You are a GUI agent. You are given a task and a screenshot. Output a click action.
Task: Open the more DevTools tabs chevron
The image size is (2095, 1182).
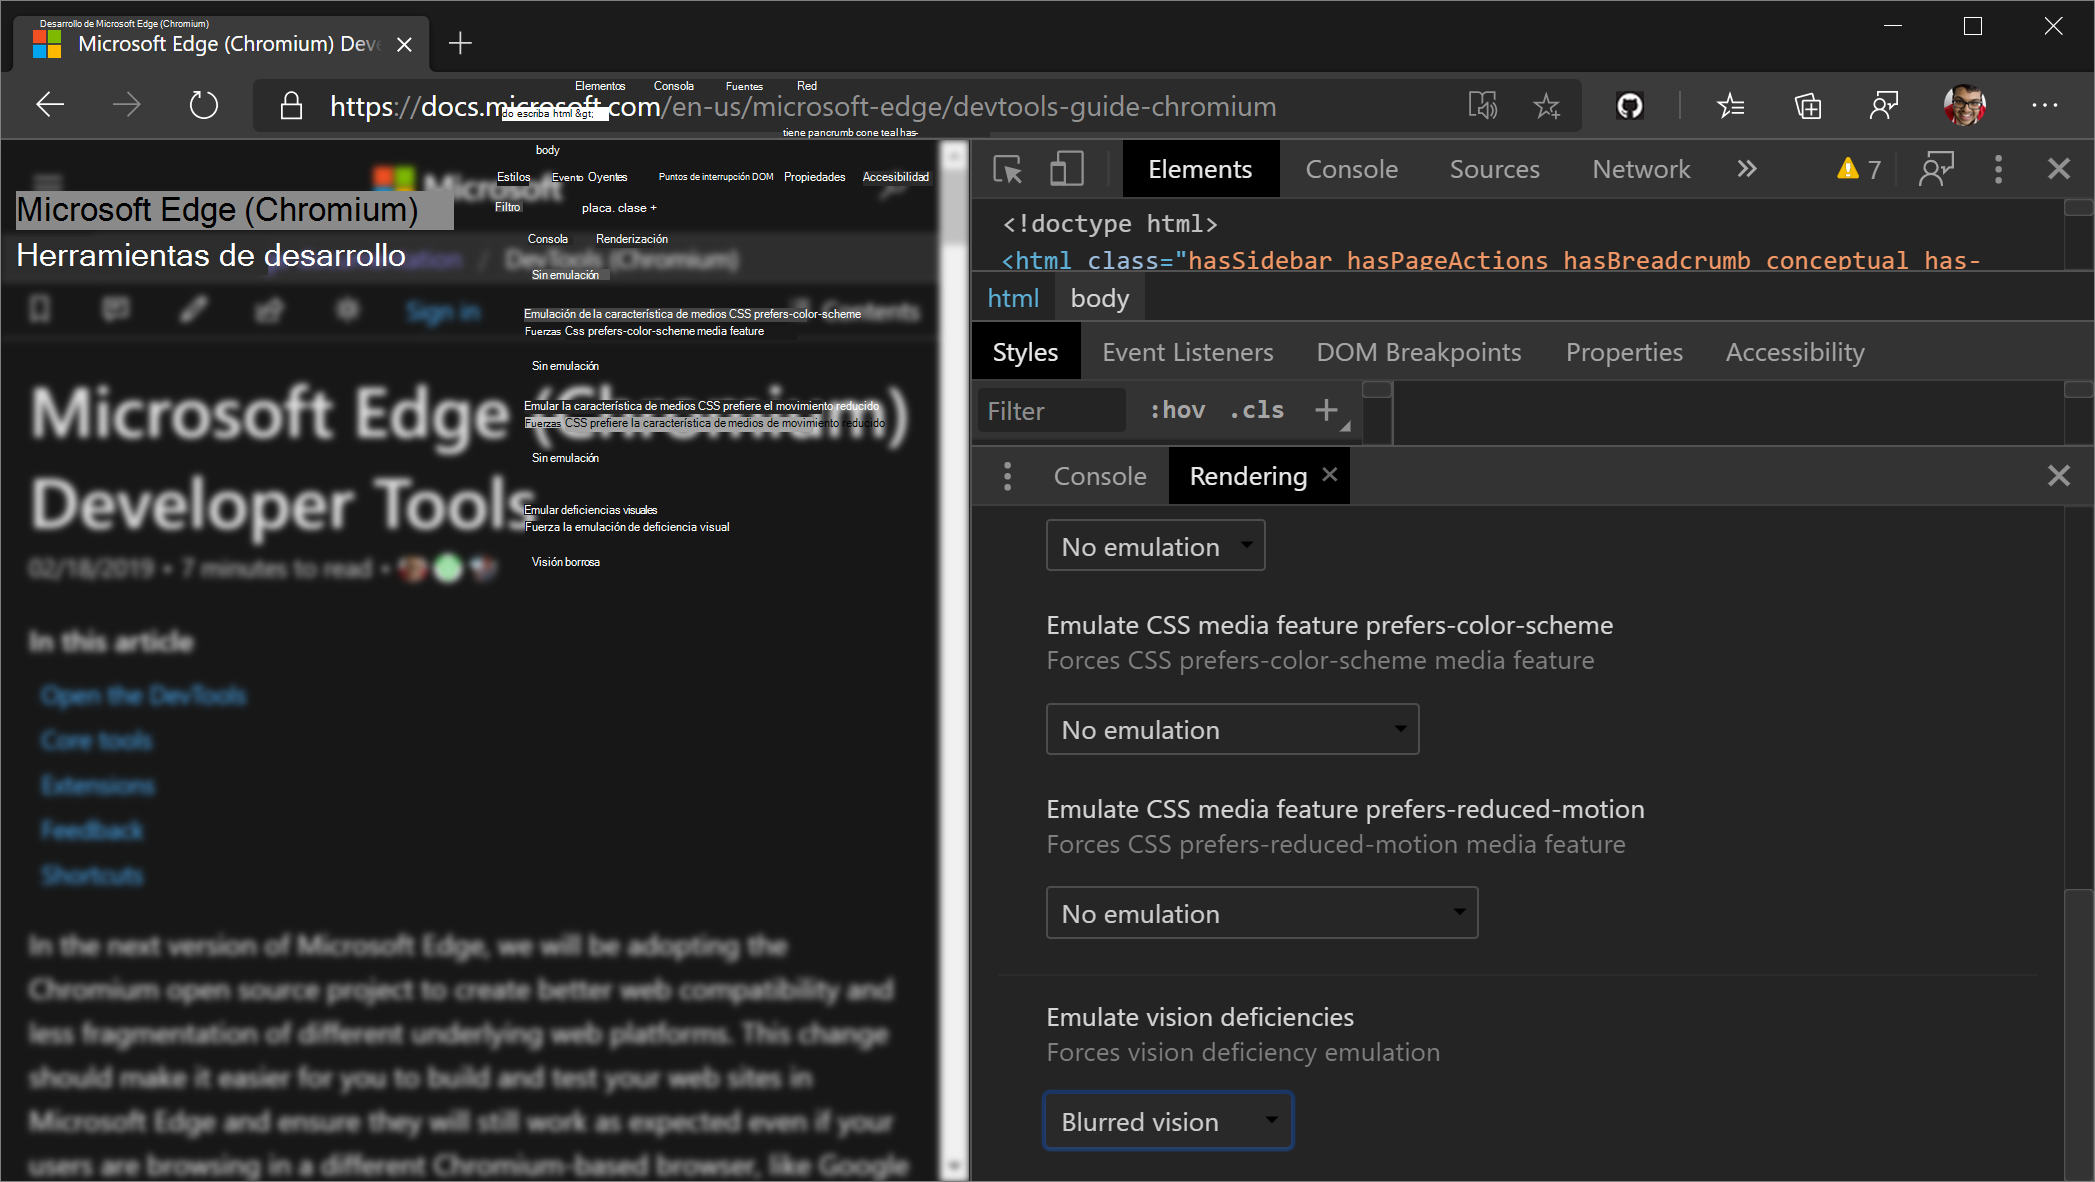pyautogui.click(x=1746, y=169)
